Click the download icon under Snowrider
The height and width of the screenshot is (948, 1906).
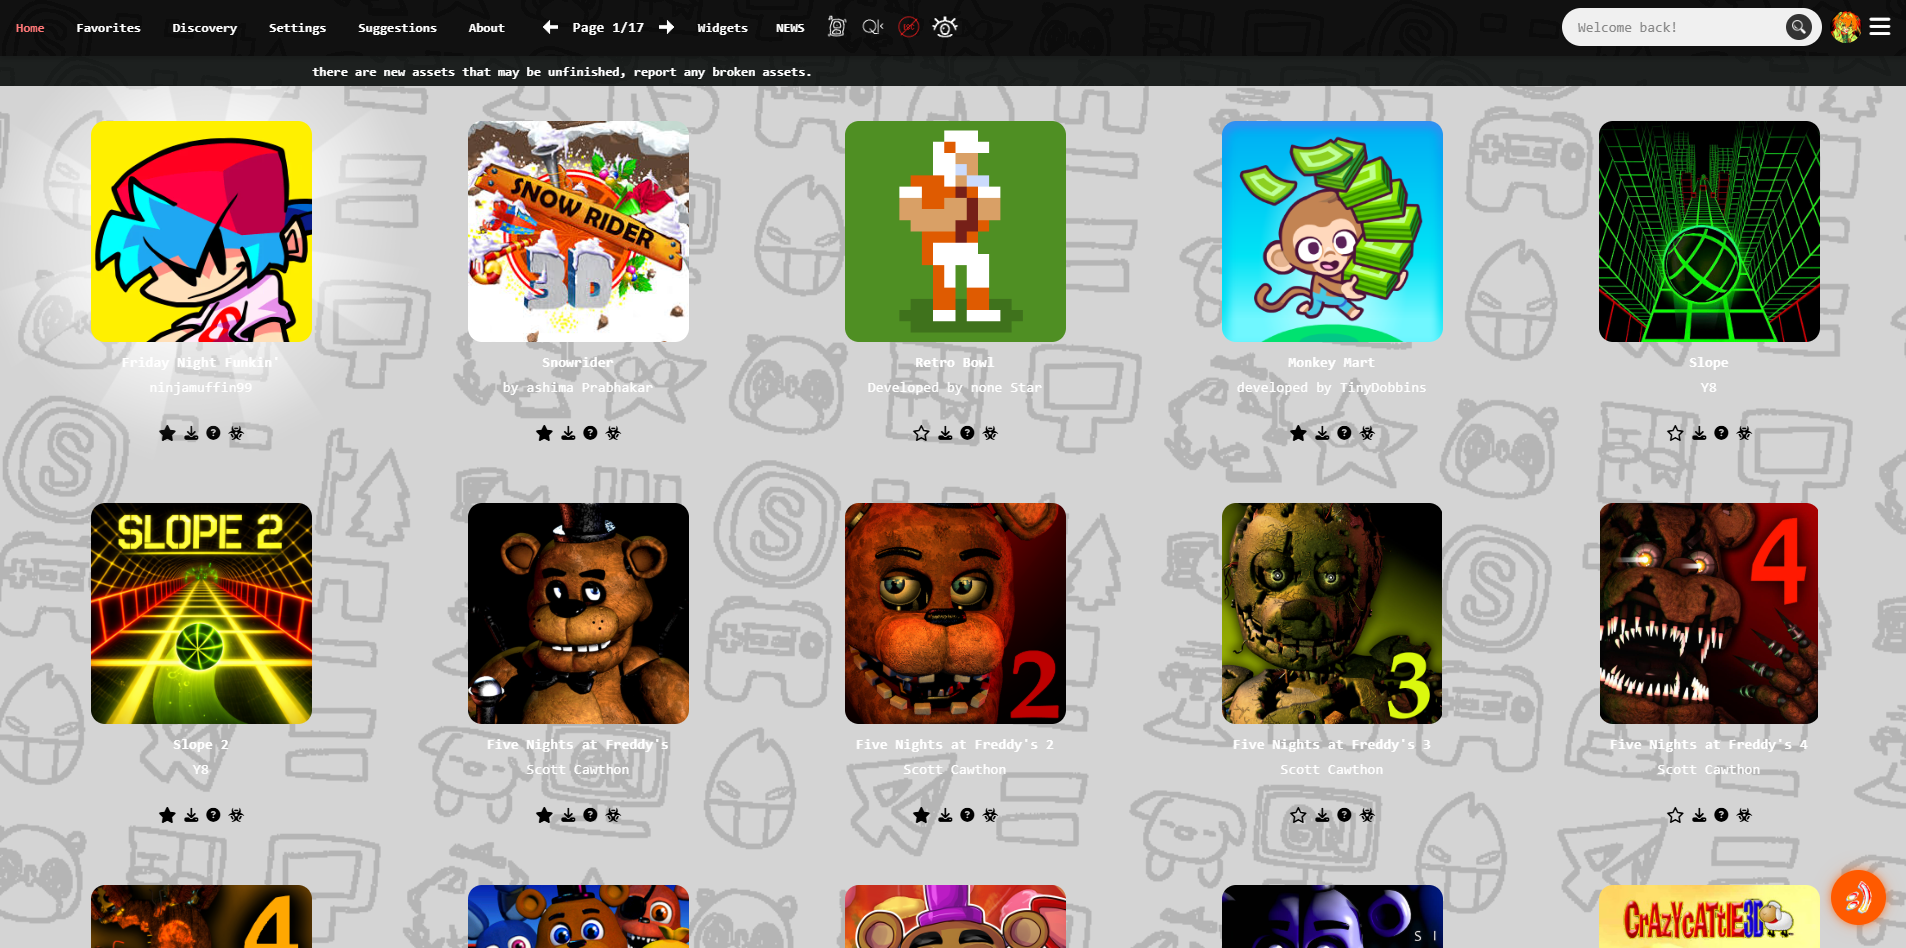coord(568,433)
